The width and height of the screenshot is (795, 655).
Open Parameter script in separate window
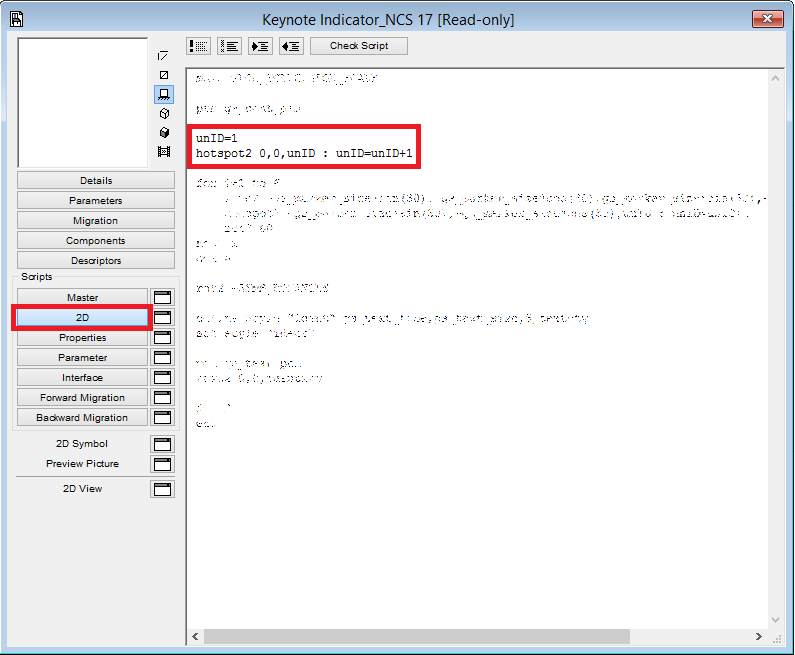pyautogui.click(x=162, y=357)
